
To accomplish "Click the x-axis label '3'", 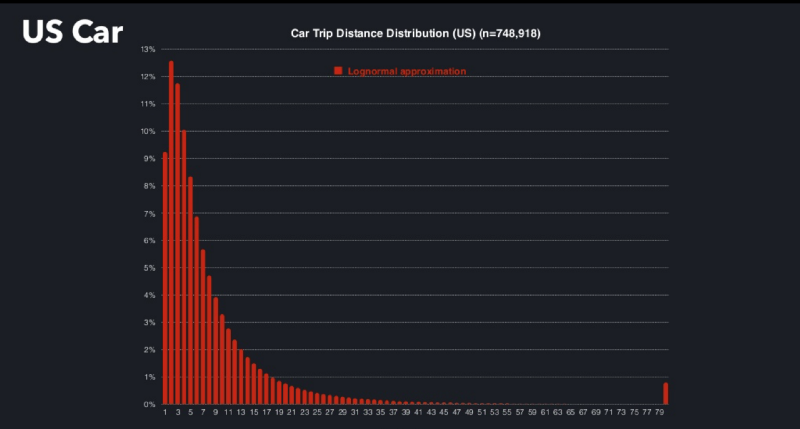I will (178, 412).
